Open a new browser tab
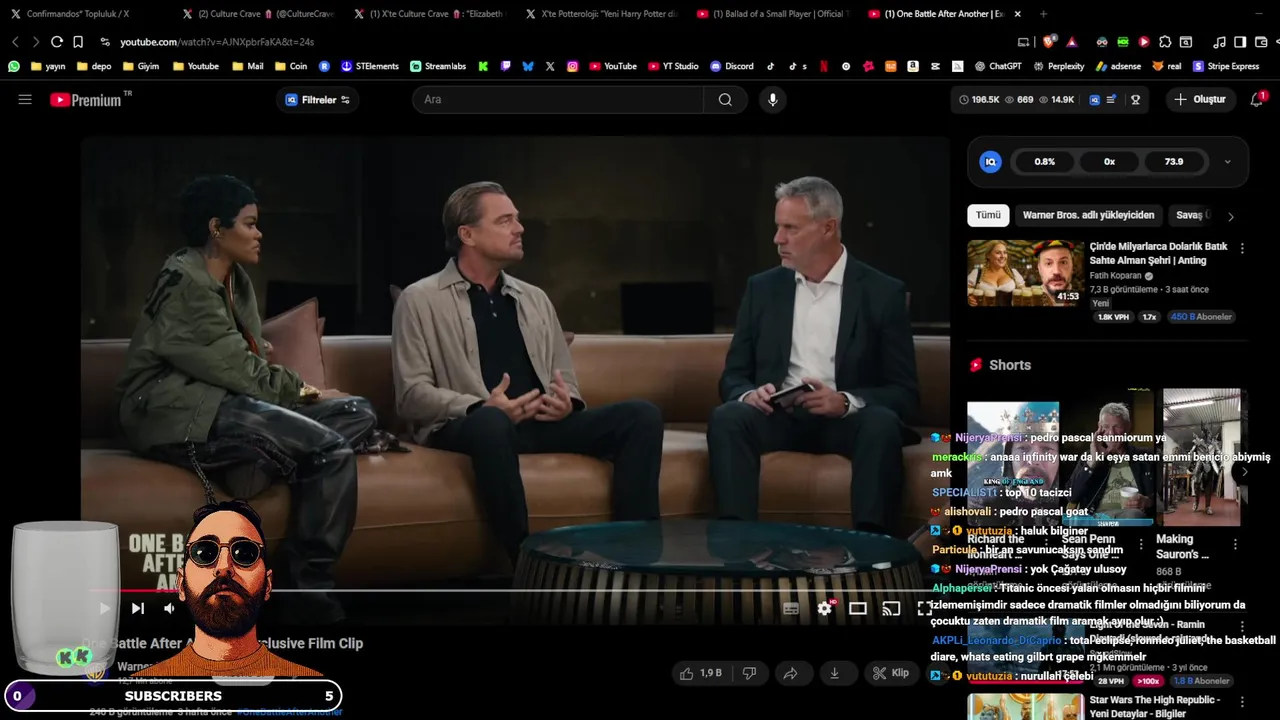Viewport: 1280px width, 720px height. (x=1043, y=14)
